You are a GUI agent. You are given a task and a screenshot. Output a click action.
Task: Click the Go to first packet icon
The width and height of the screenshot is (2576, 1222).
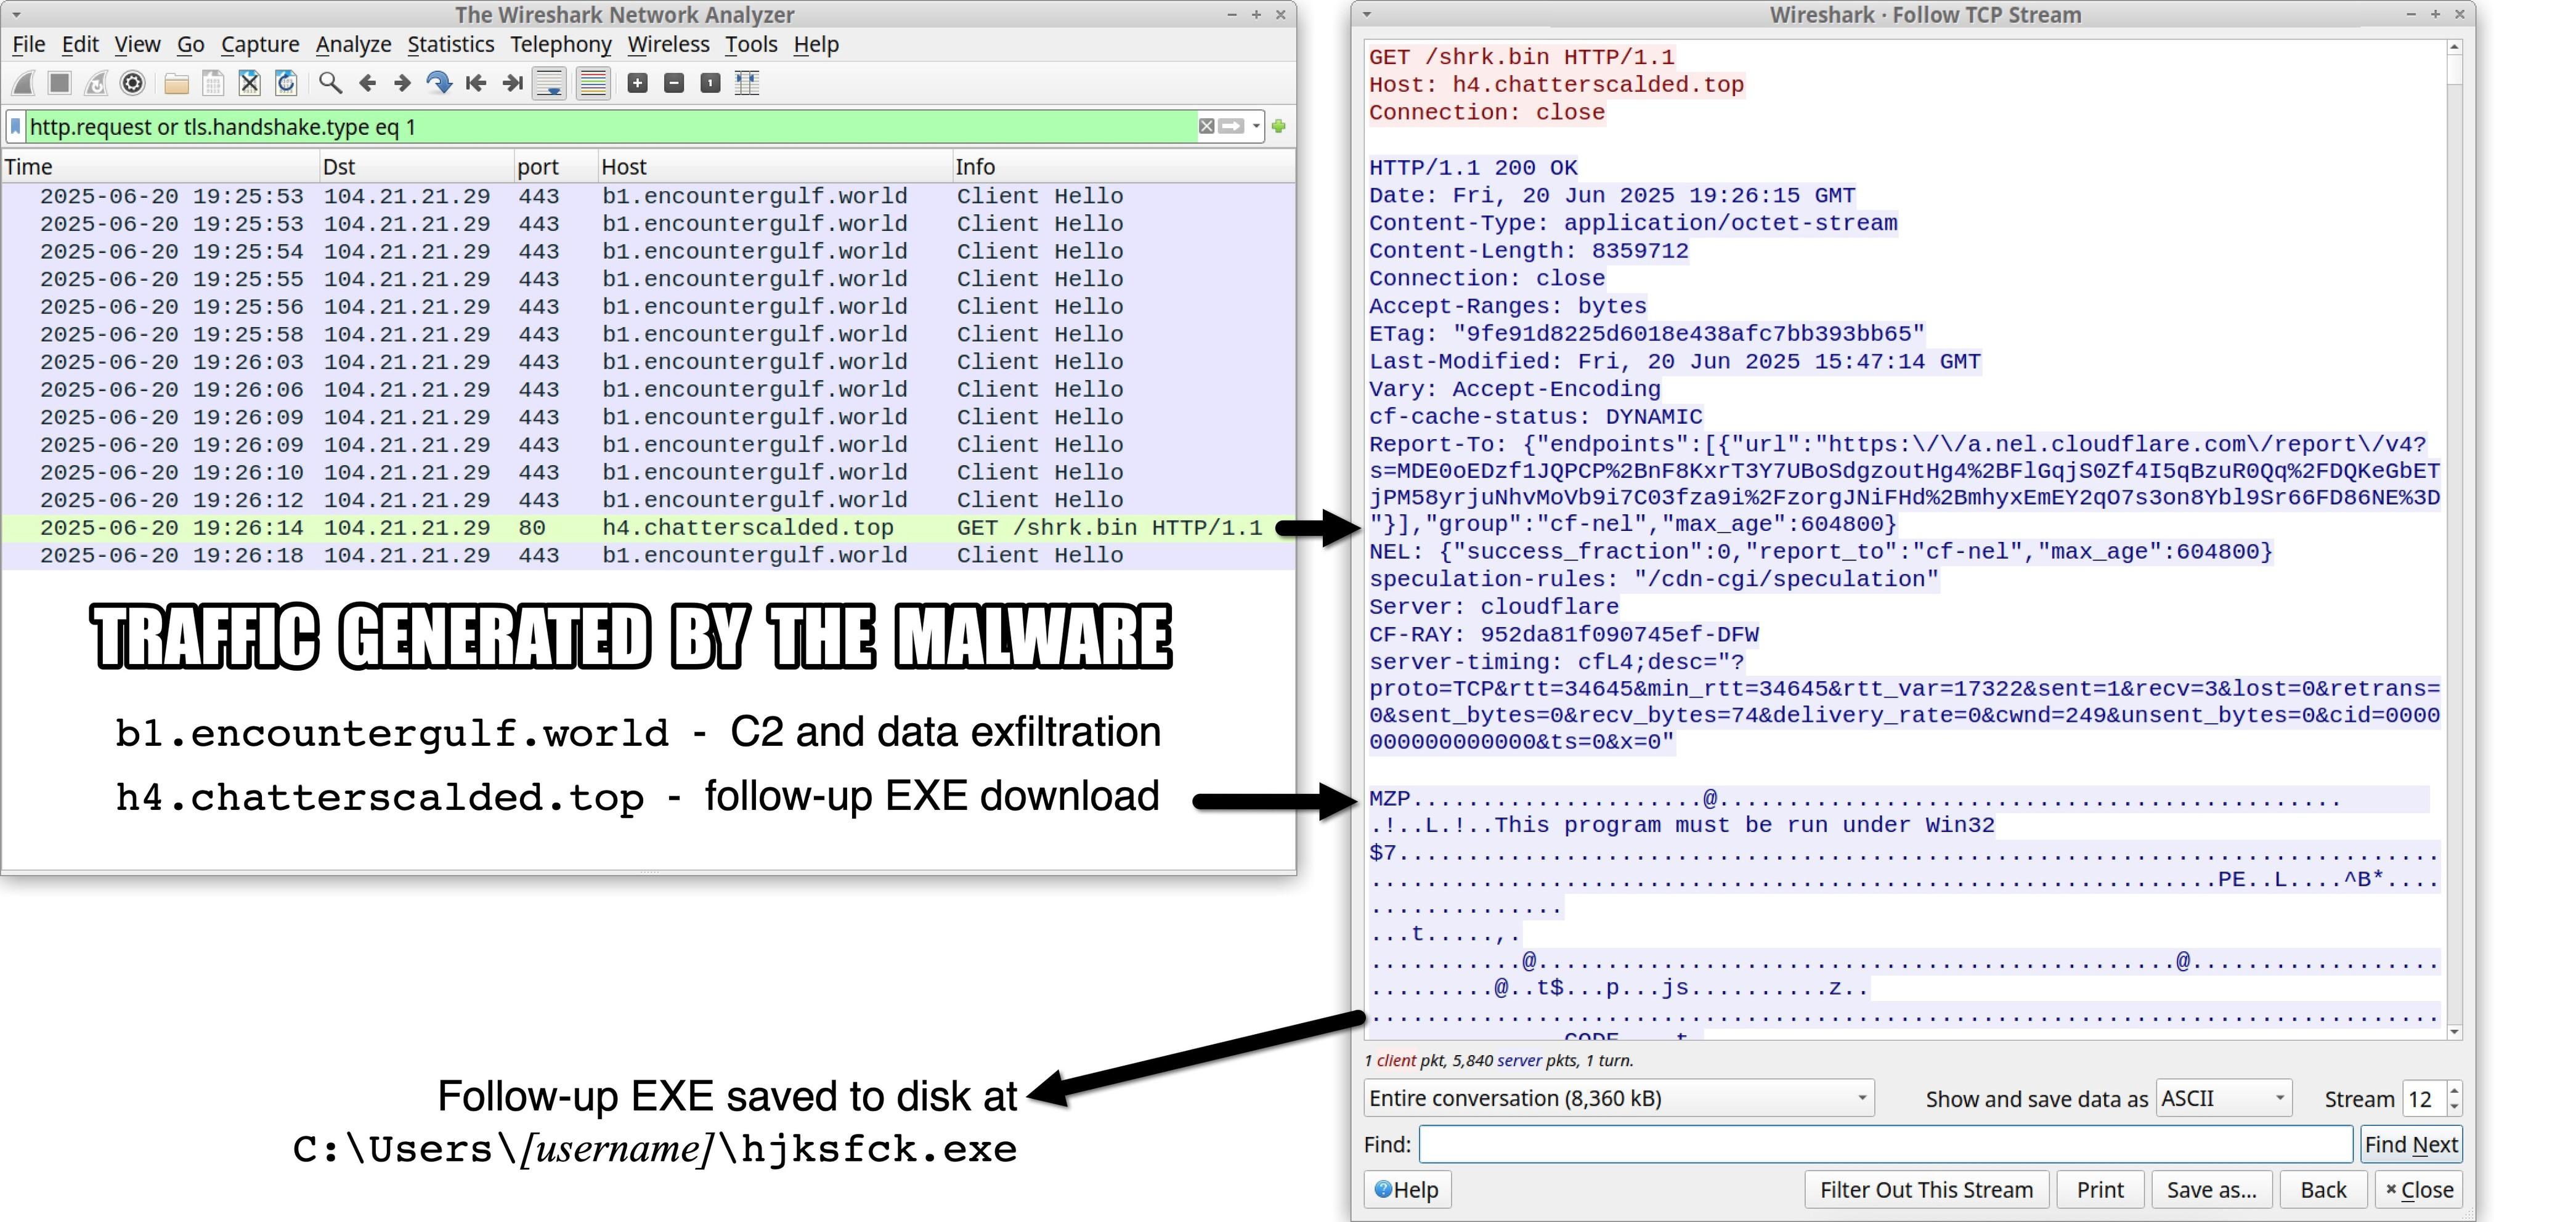point(476,83)
